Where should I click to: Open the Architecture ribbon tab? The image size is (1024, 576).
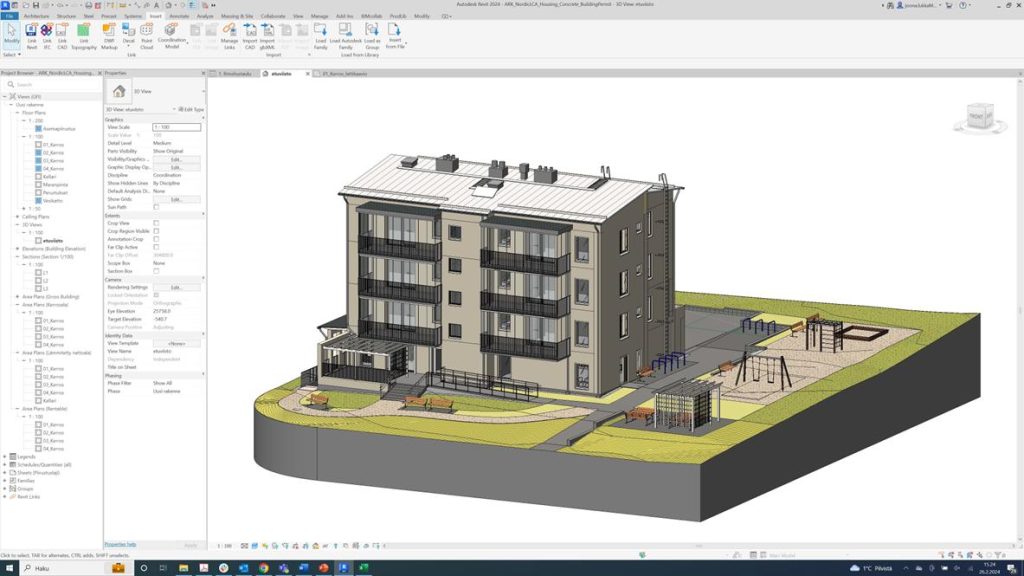pos(36,16)
